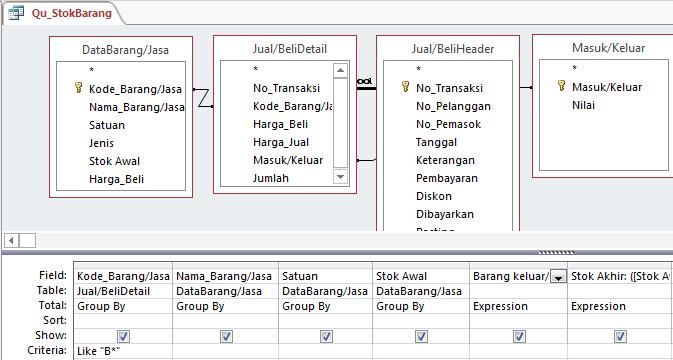
Task: Click scroll down arrow in Jual/BeliDetail list
Action: (340, 176)
